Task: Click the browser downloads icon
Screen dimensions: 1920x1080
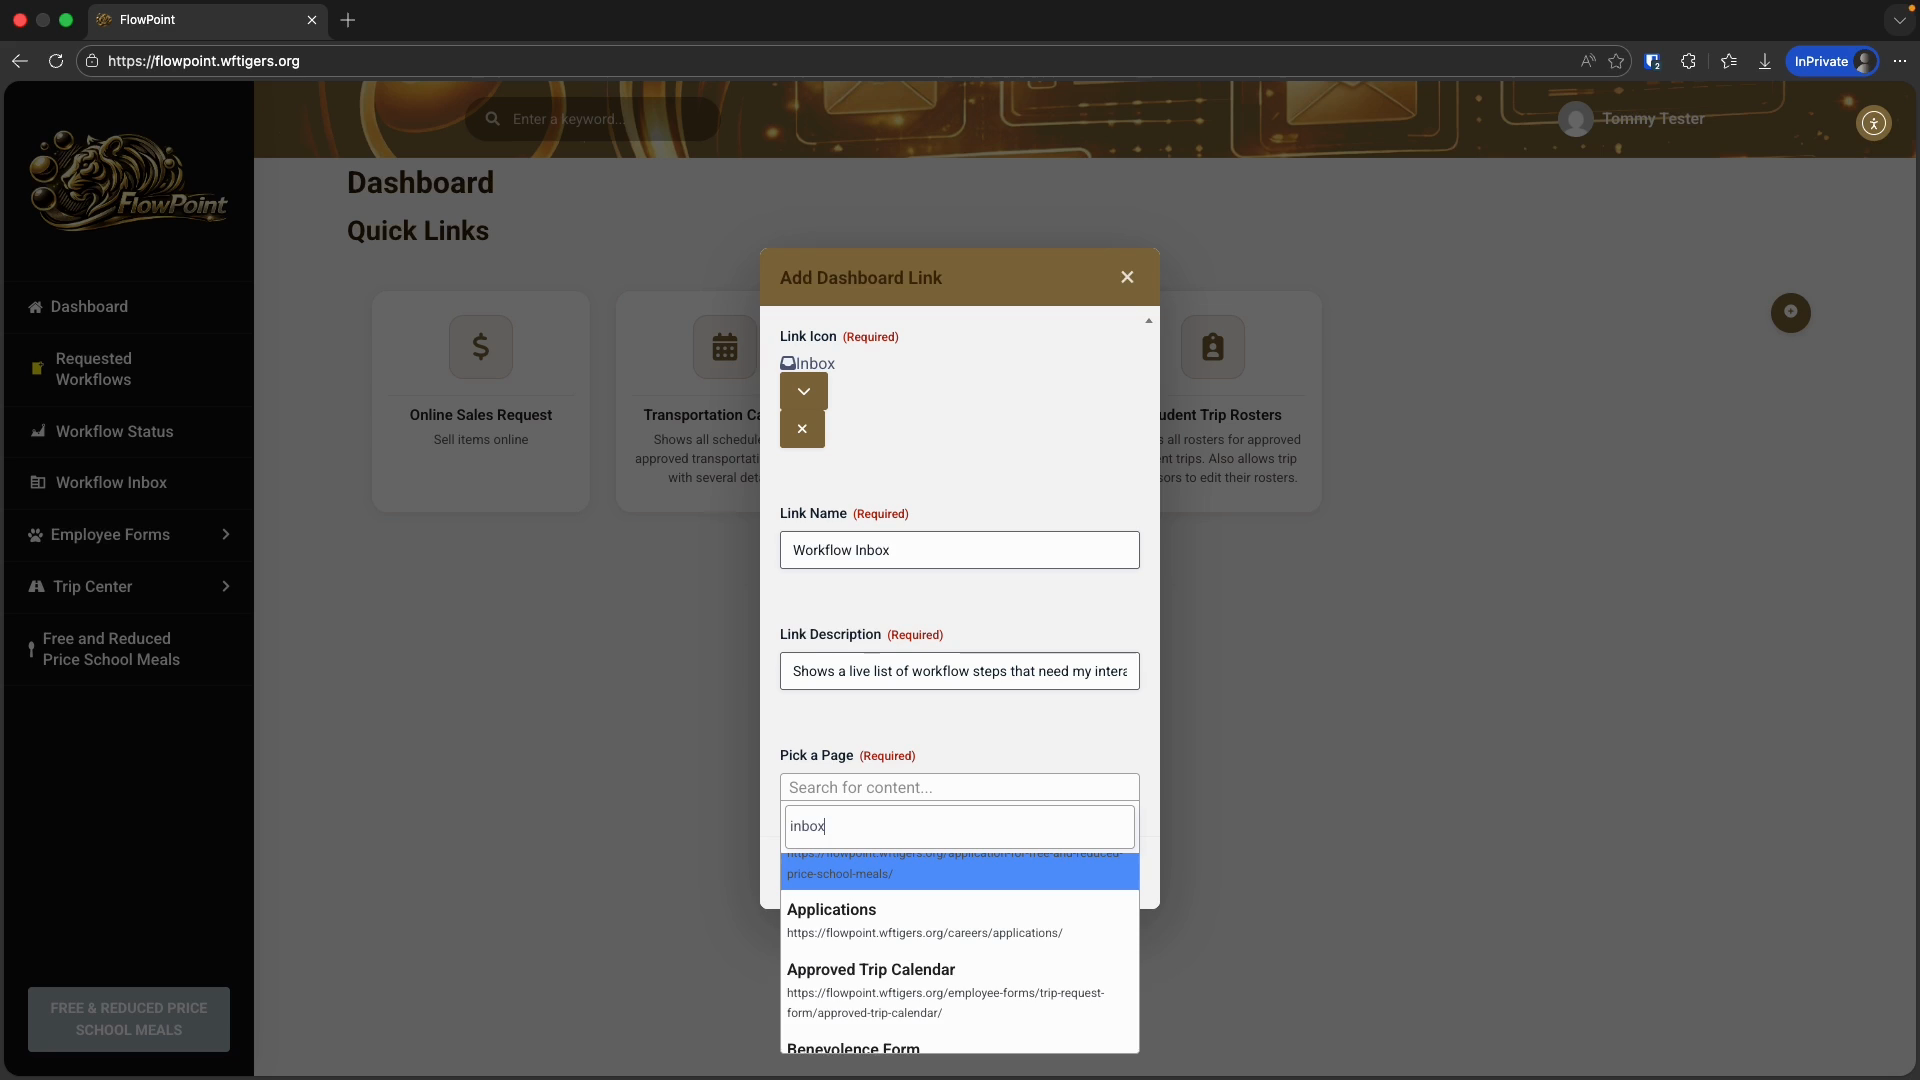Action: pyautogui.click(x=1765, y=61)
